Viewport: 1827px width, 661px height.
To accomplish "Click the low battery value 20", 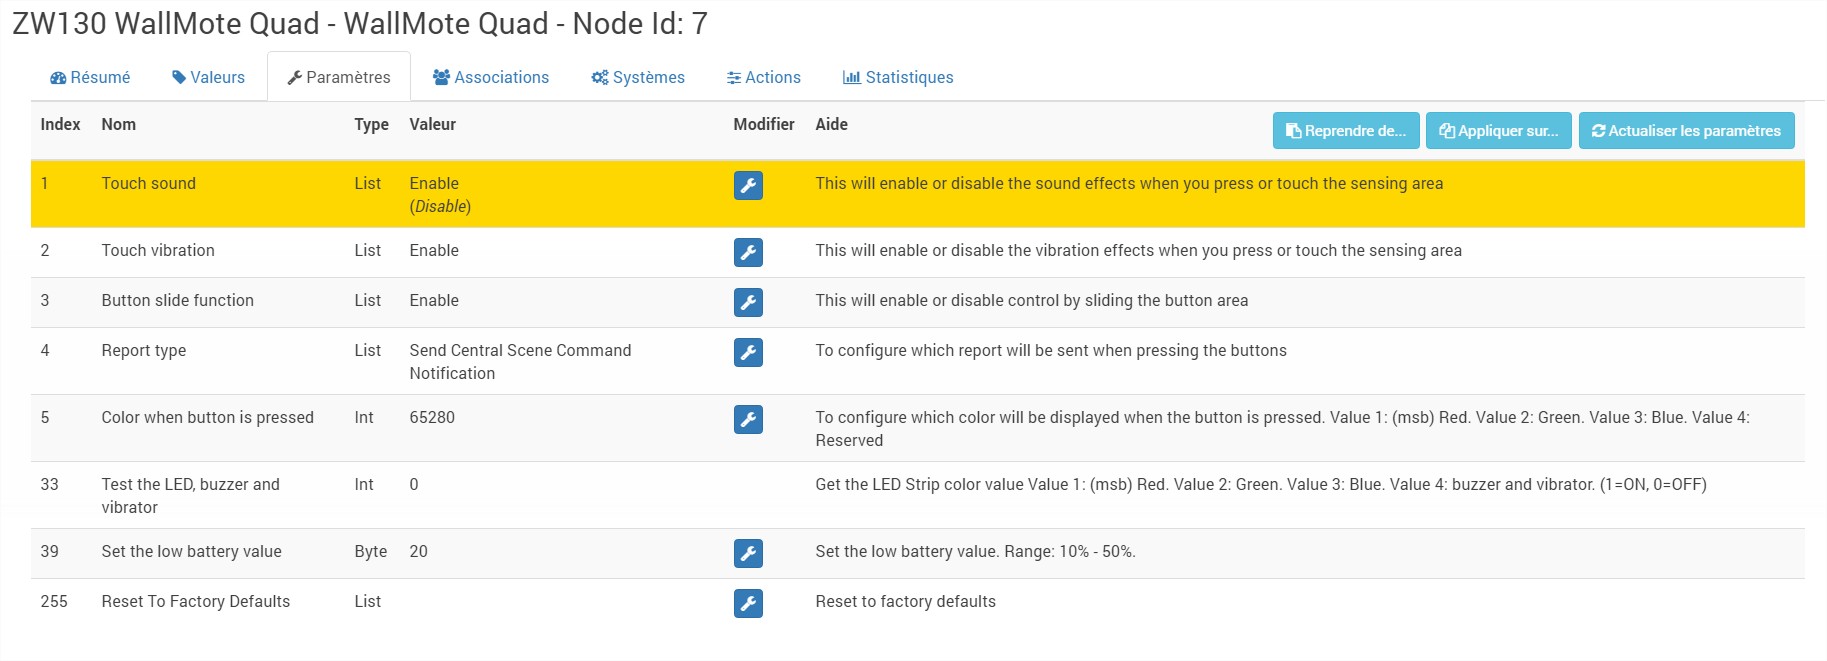I will pyautogui.click(x=418, y=551).
